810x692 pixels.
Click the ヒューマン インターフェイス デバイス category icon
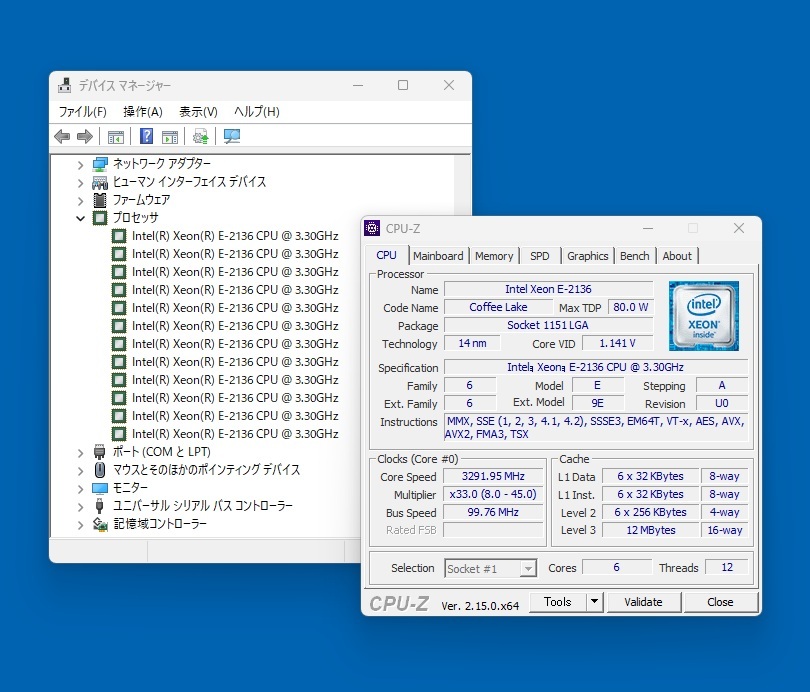(100, 182)
